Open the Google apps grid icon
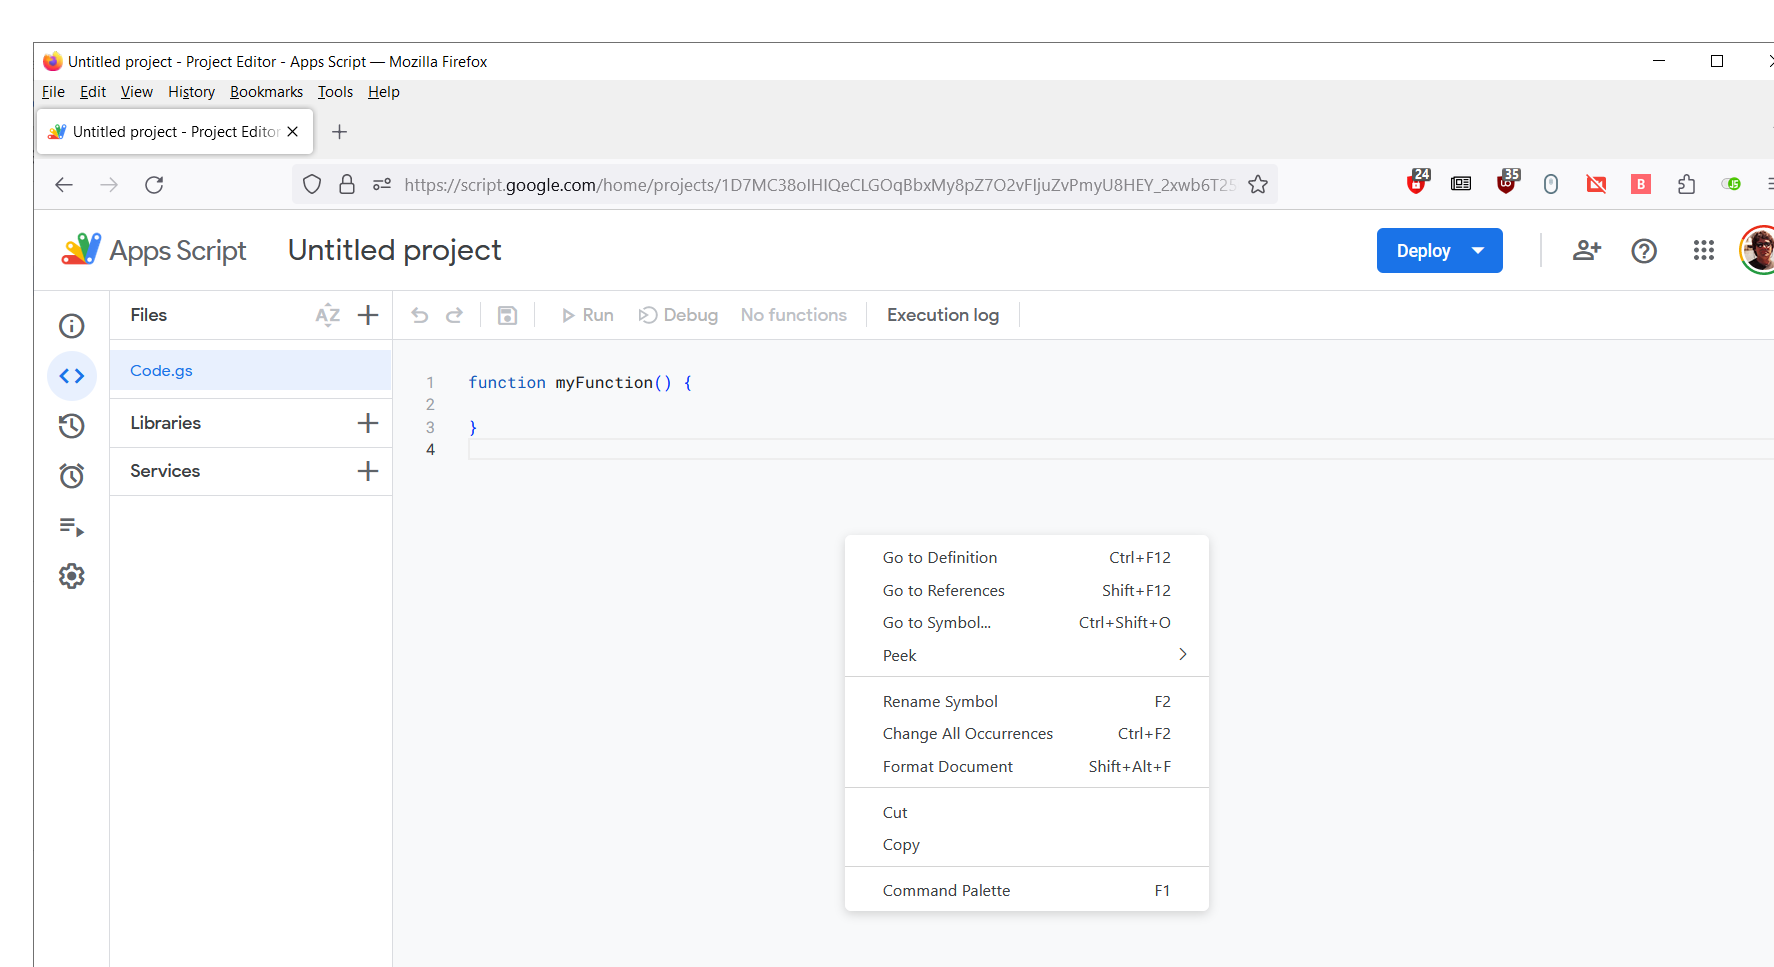The width and height of the screenshot is (1774, 967). [x=1704, y=251]
